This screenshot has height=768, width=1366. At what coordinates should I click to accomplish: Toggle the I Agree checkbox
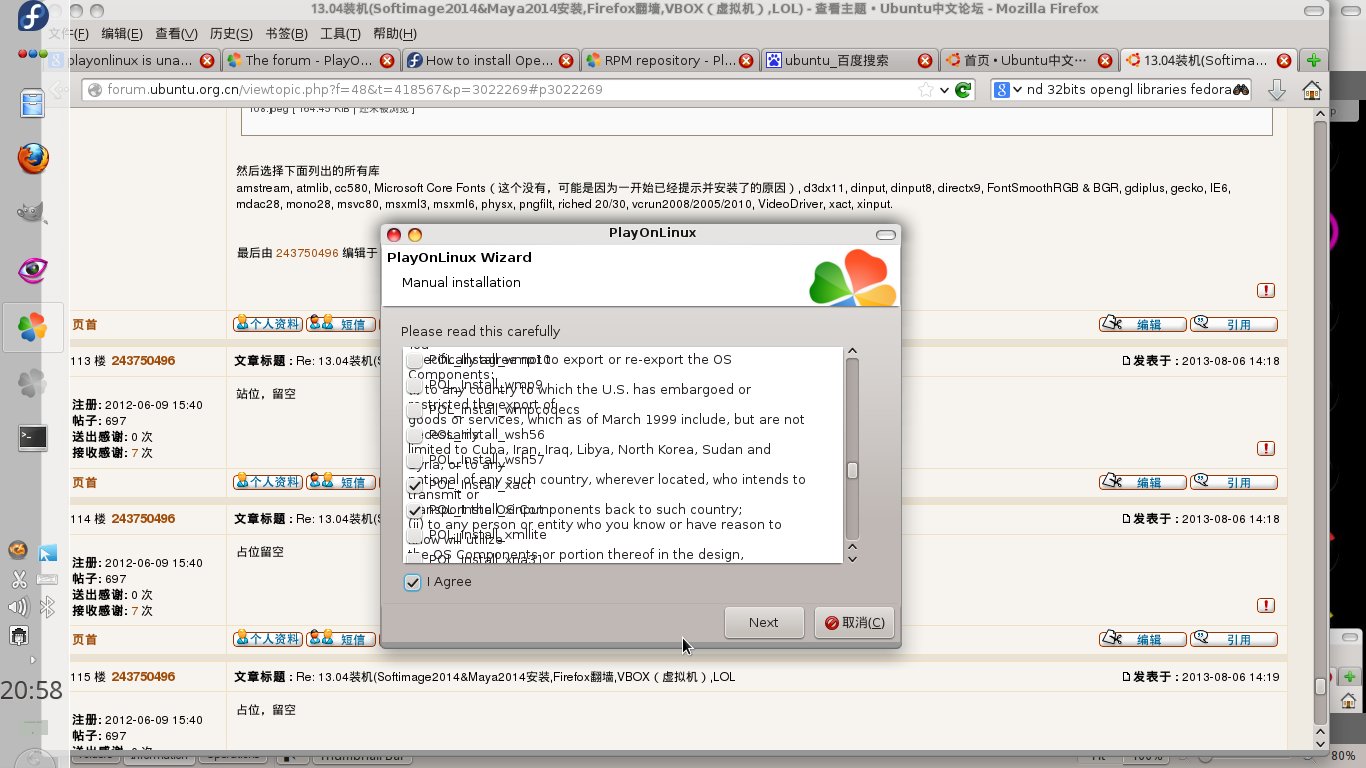click(412, 582)
